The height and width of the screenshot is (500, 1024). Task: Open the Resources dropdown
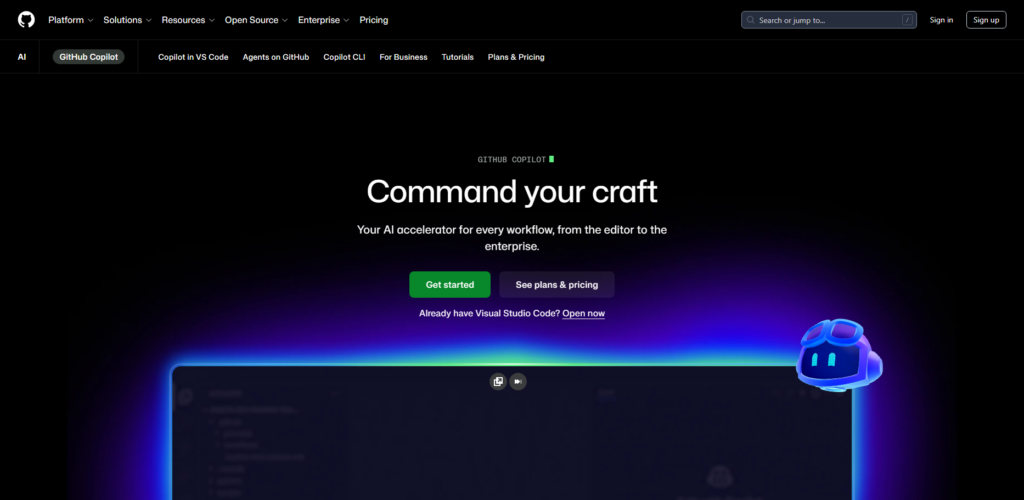[x=188, y=20]
